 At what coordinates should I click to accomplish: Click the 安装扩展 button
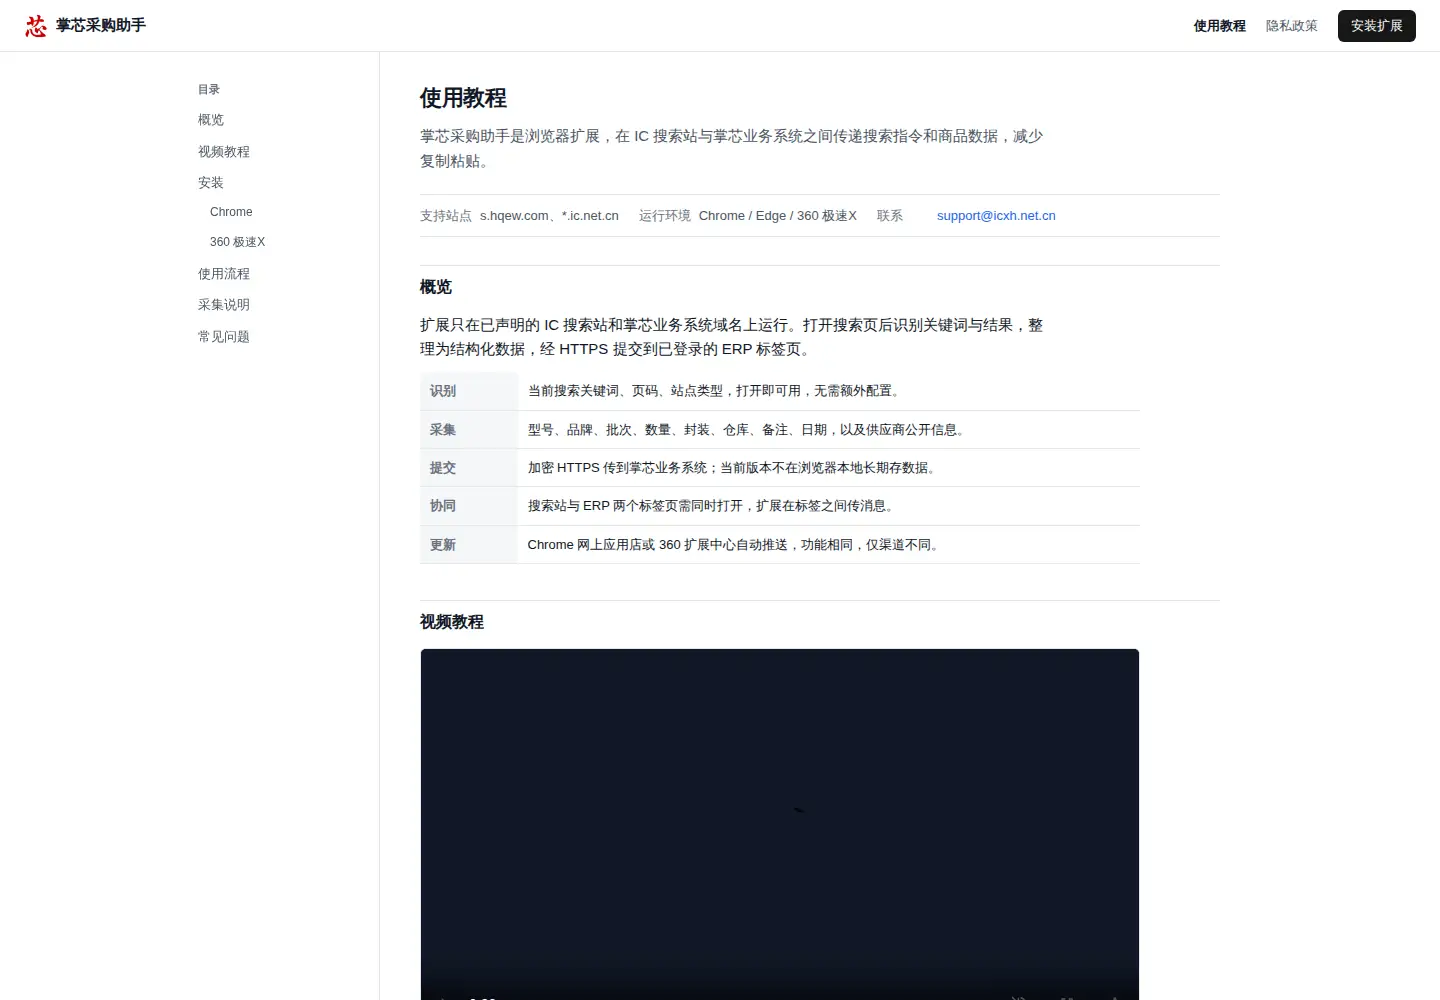pos(1377,26)
